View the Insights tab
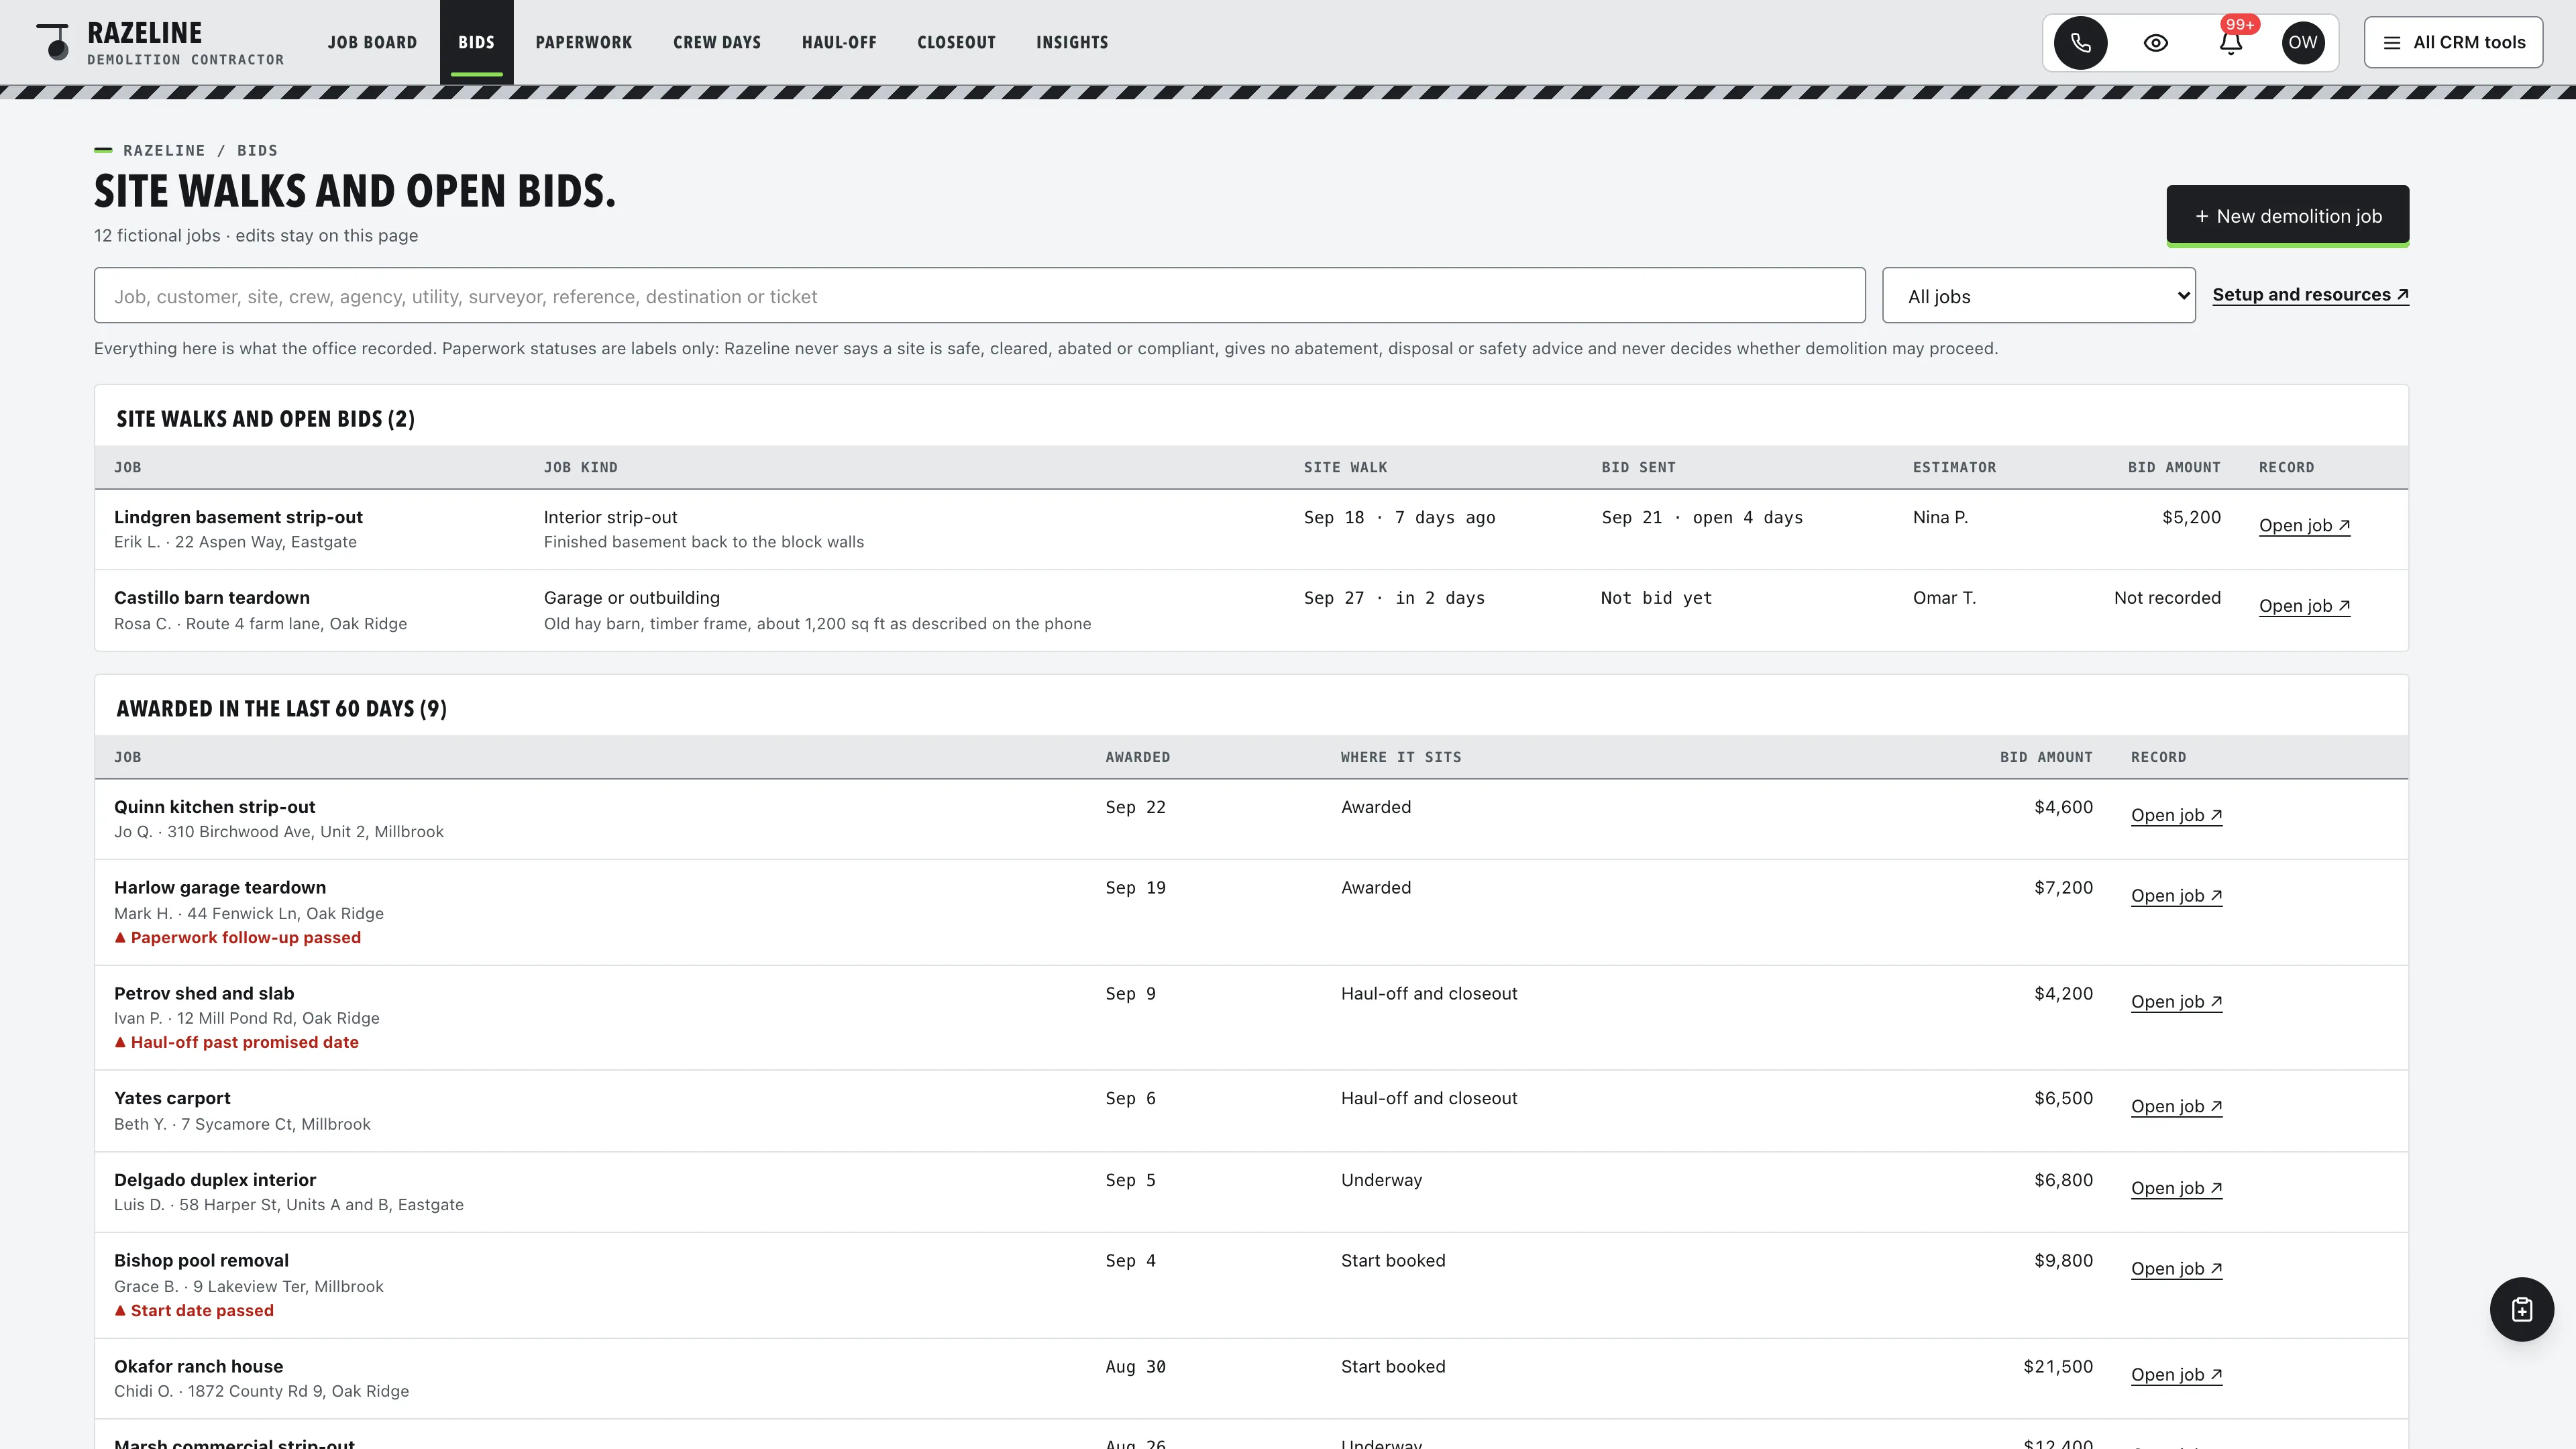Viewport: 2576px width, 1449px height. click(1071, 42)
